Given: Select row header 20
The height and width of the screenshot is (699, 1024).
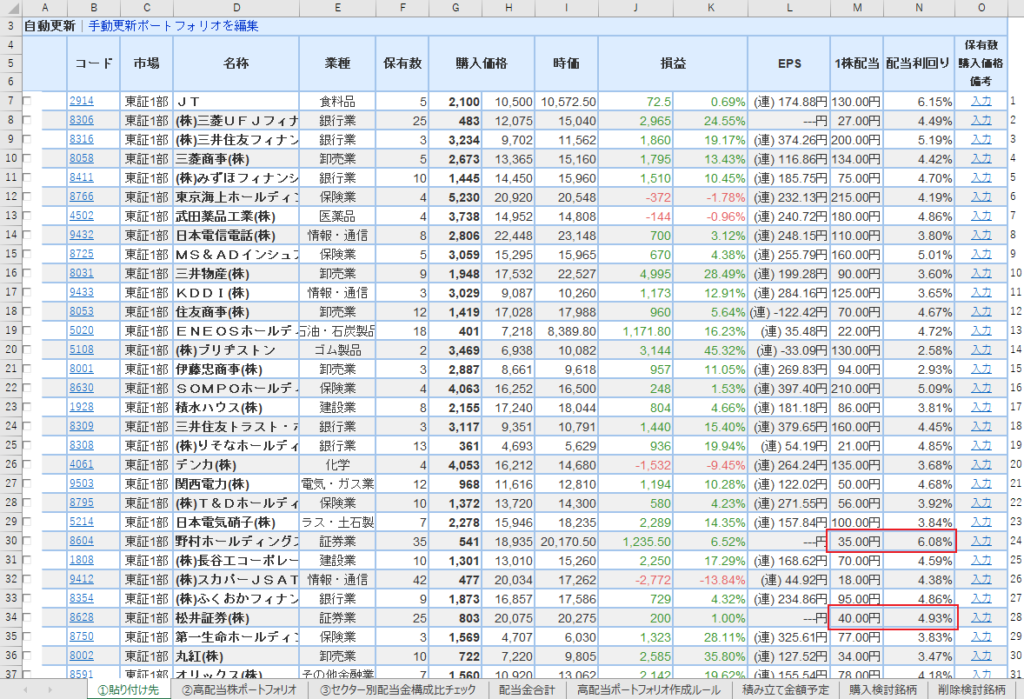Looking at the screenshot, I should pyautogui.click(x=11, y=350).
